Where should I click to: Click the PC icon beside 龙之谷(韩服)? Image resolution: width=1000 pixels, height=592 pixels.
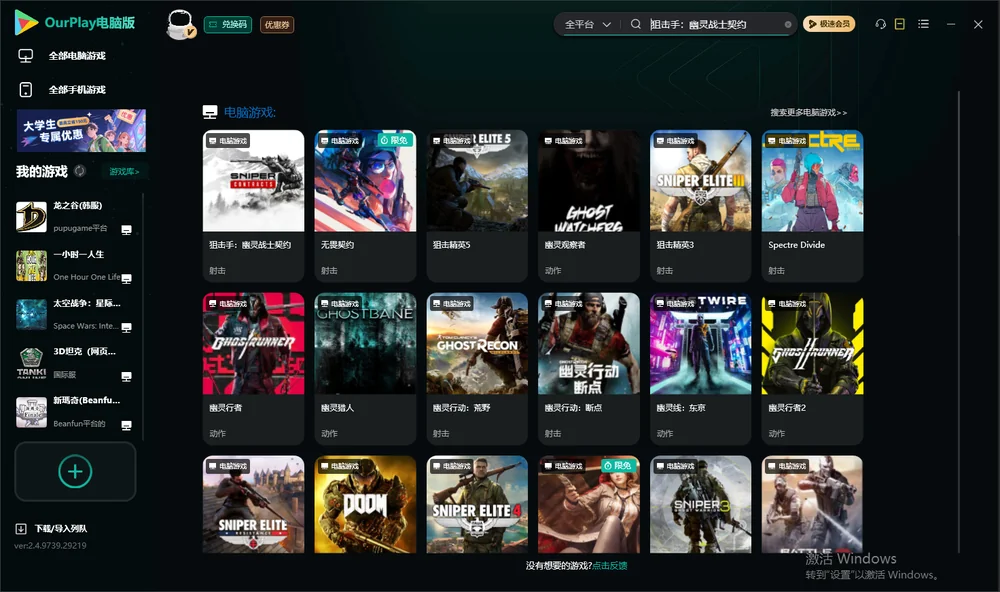(x=126, y=230)
